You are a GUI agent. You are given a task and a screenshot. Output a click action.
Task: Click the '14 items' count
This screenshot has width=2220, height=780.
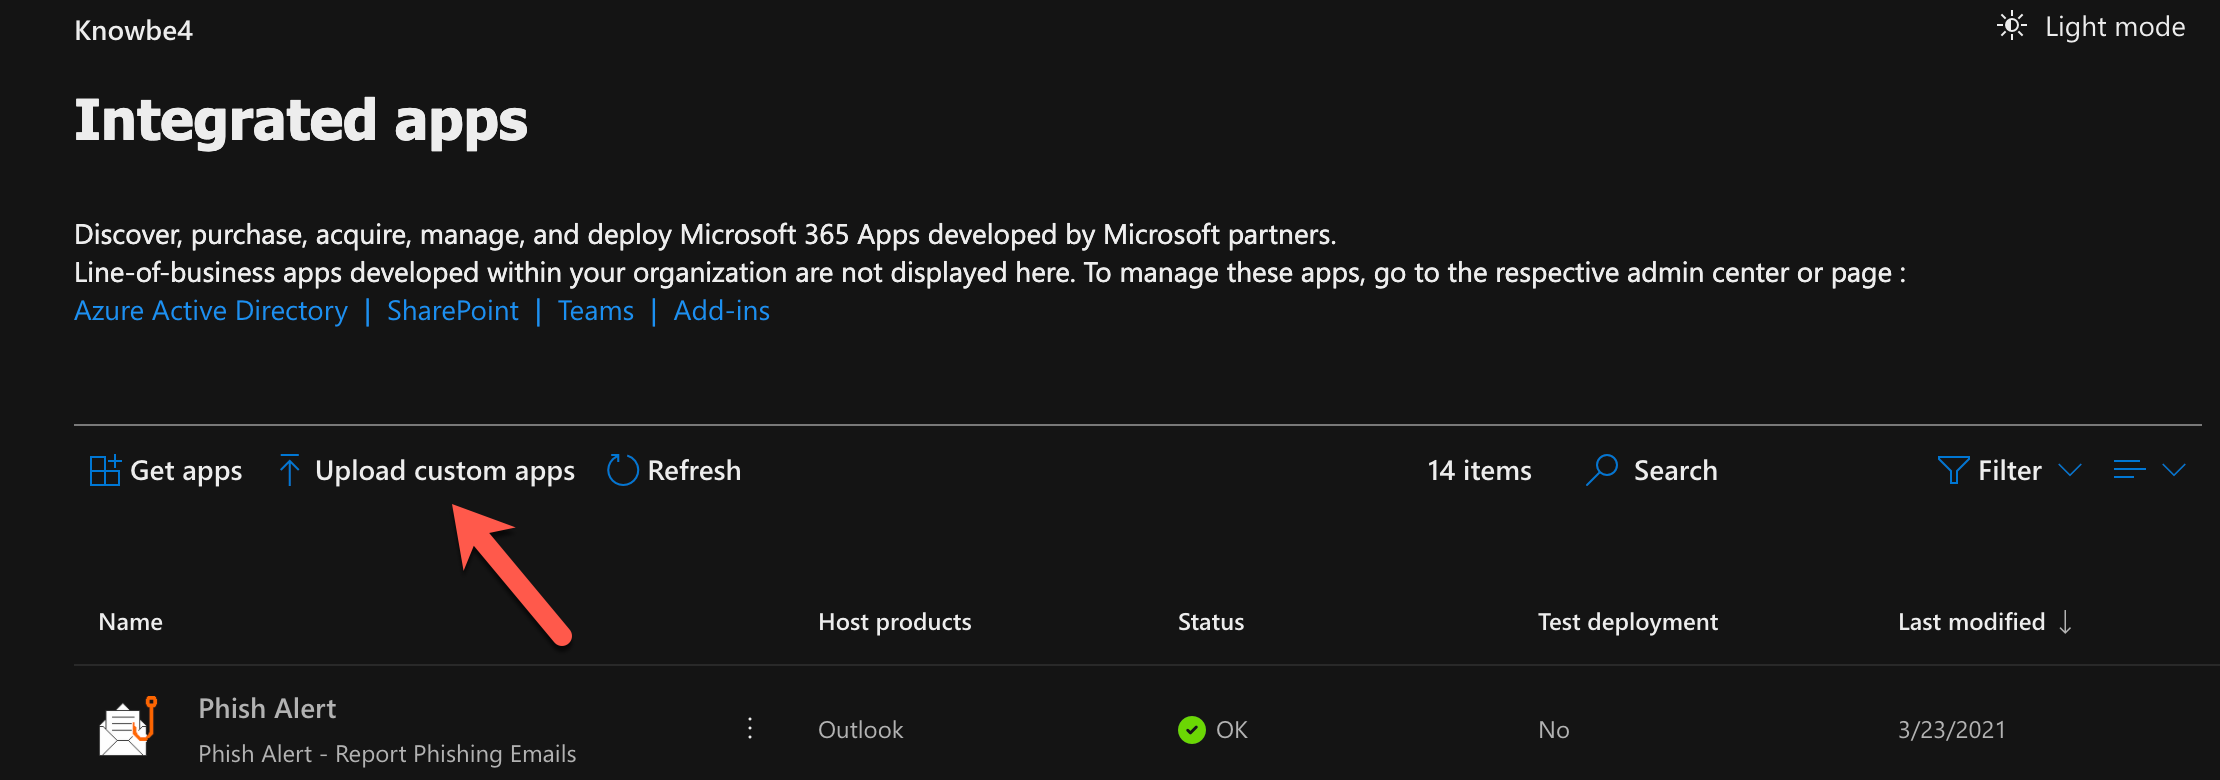(1480, 470)
